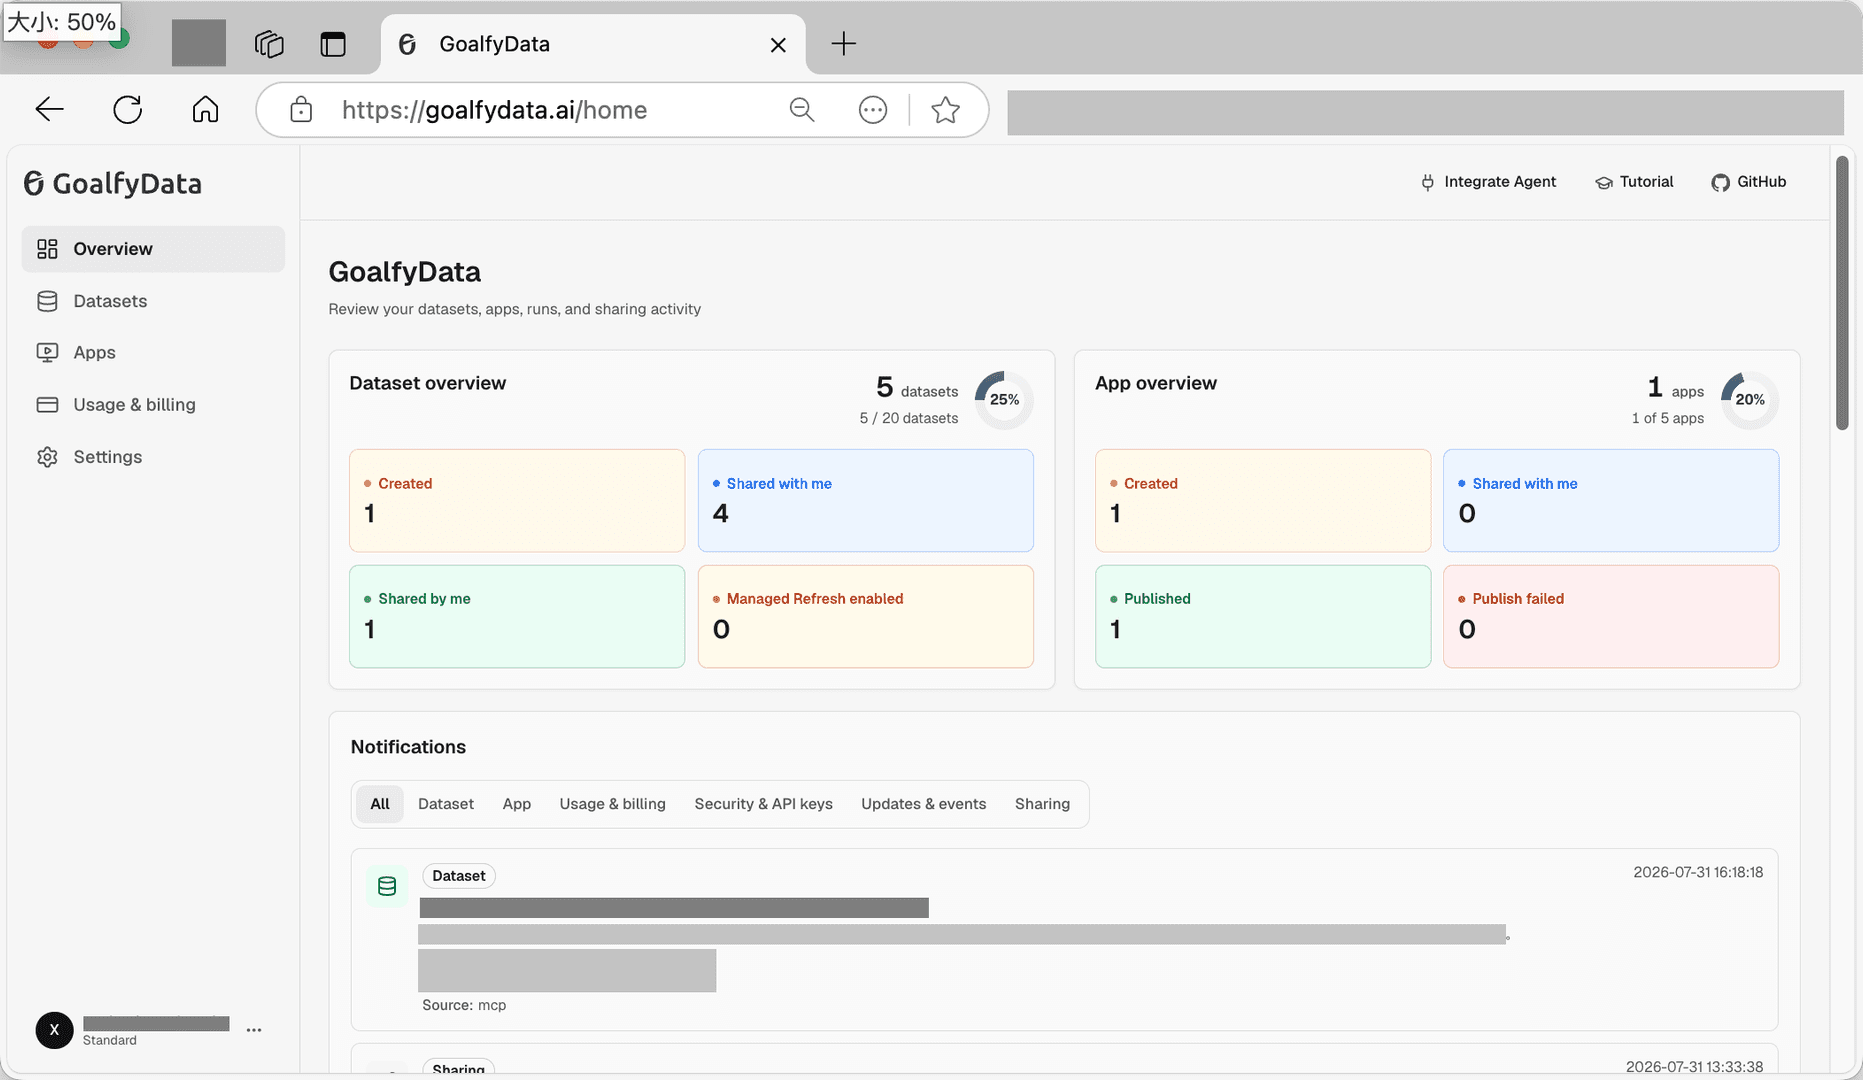Show Security & API keys notifications
The width and height of the screenshot is (1863, 1080).
coord(764,804)
